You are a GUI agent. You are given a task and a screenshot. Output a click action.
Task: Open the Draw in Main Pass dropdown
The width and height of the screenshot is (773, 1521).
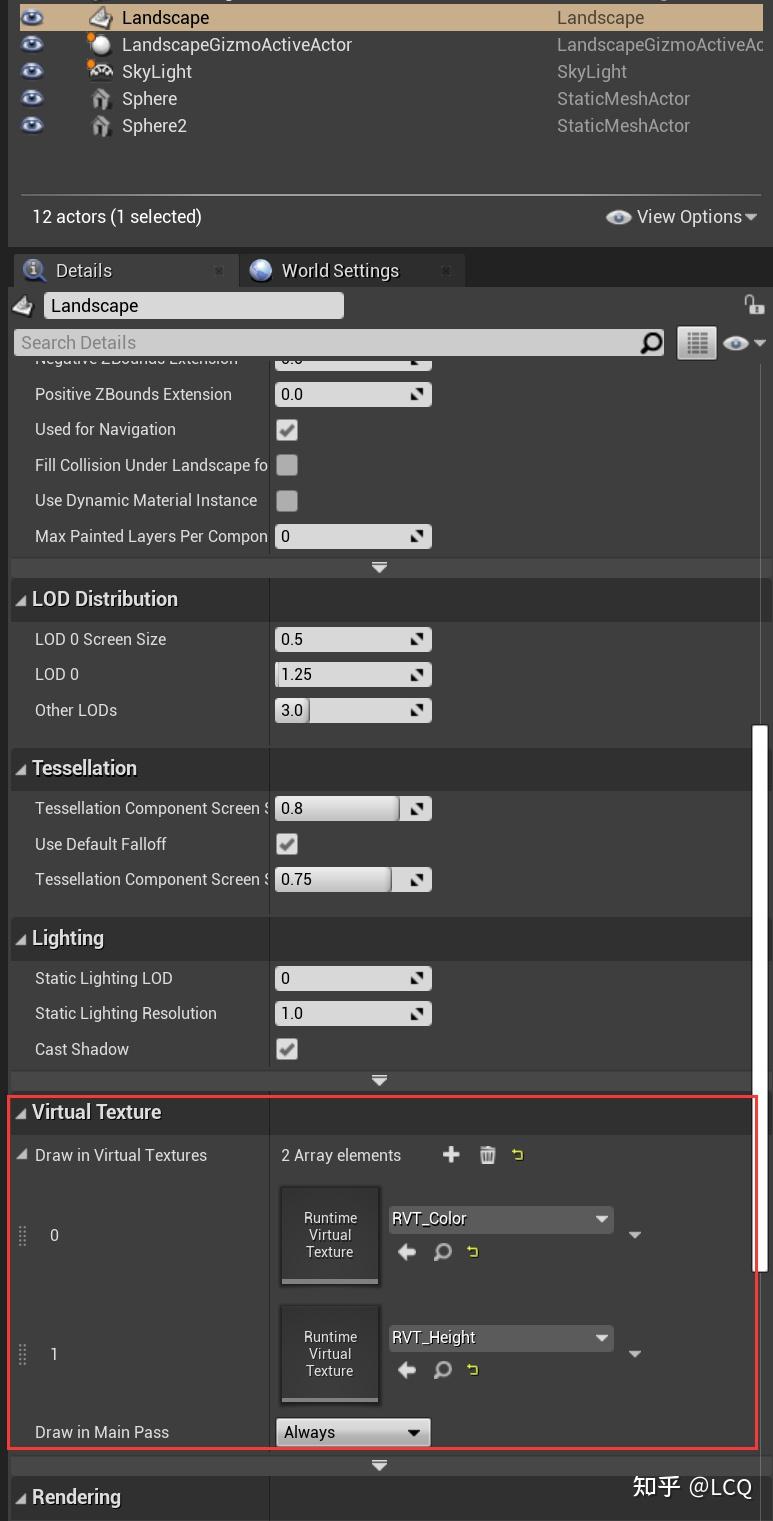[x=352, y=1432]
